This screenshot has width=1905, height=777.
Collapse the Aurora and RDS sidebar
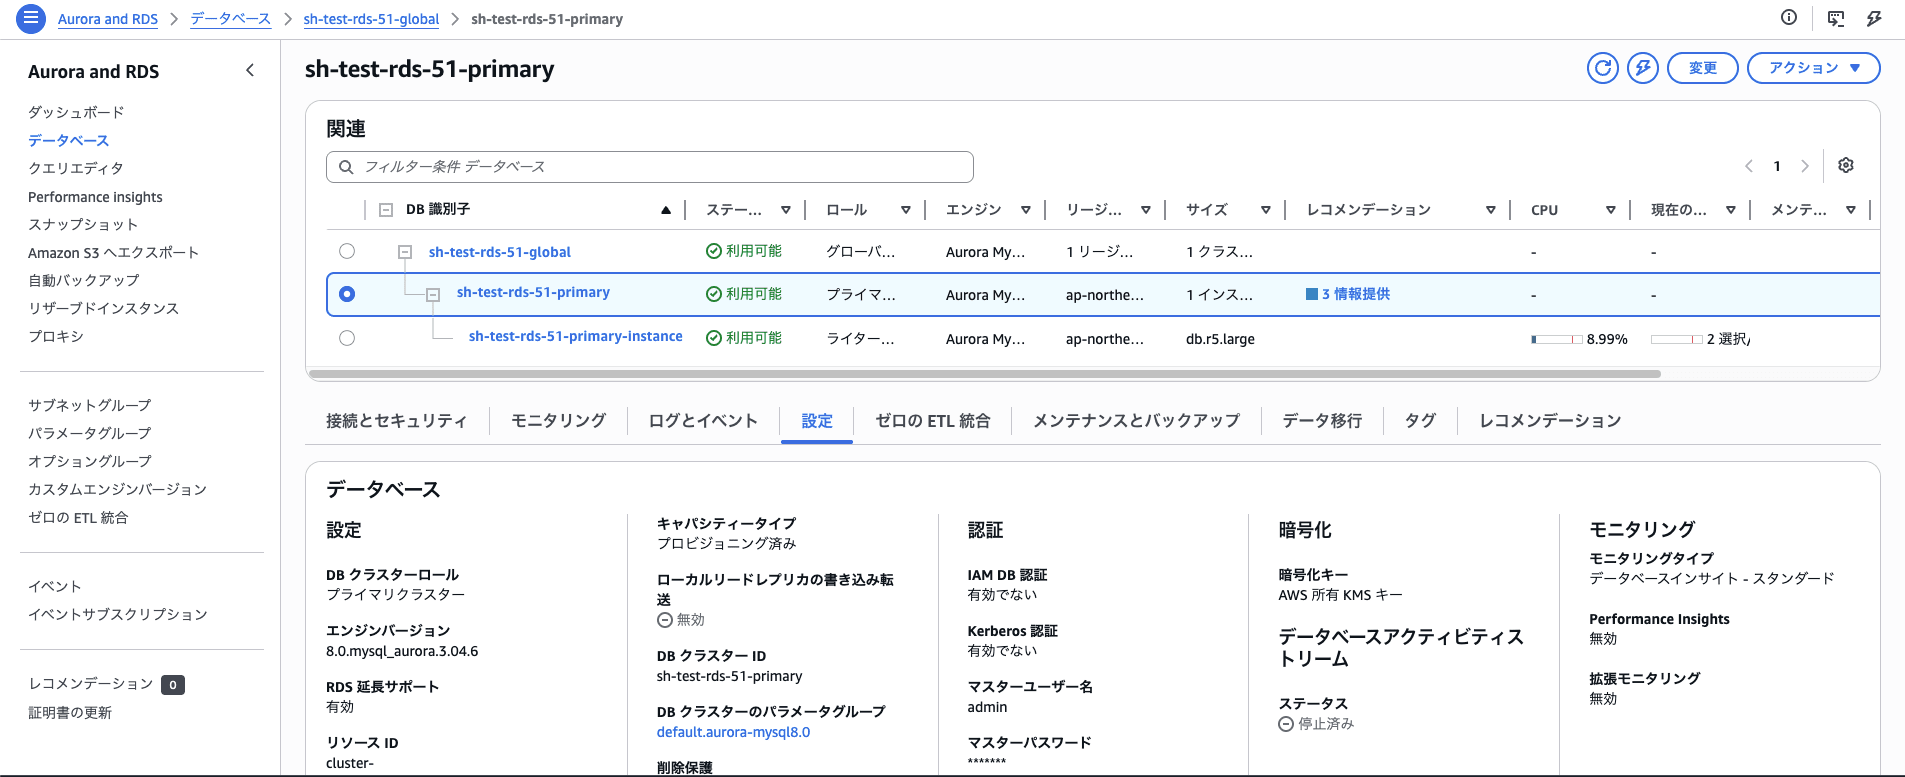tap(250, 70)
